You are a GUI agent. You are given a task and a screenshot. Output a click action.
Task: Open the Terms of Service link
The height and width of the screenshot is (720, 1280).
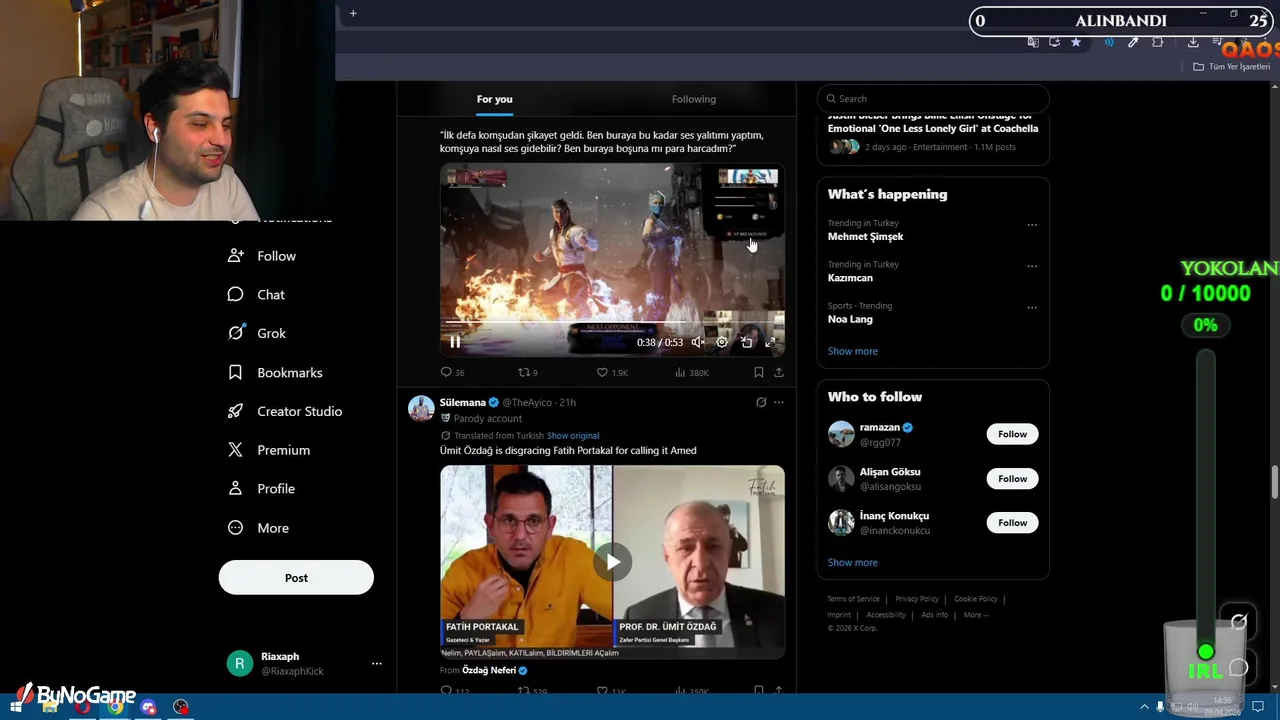click(x=853, y=599)
